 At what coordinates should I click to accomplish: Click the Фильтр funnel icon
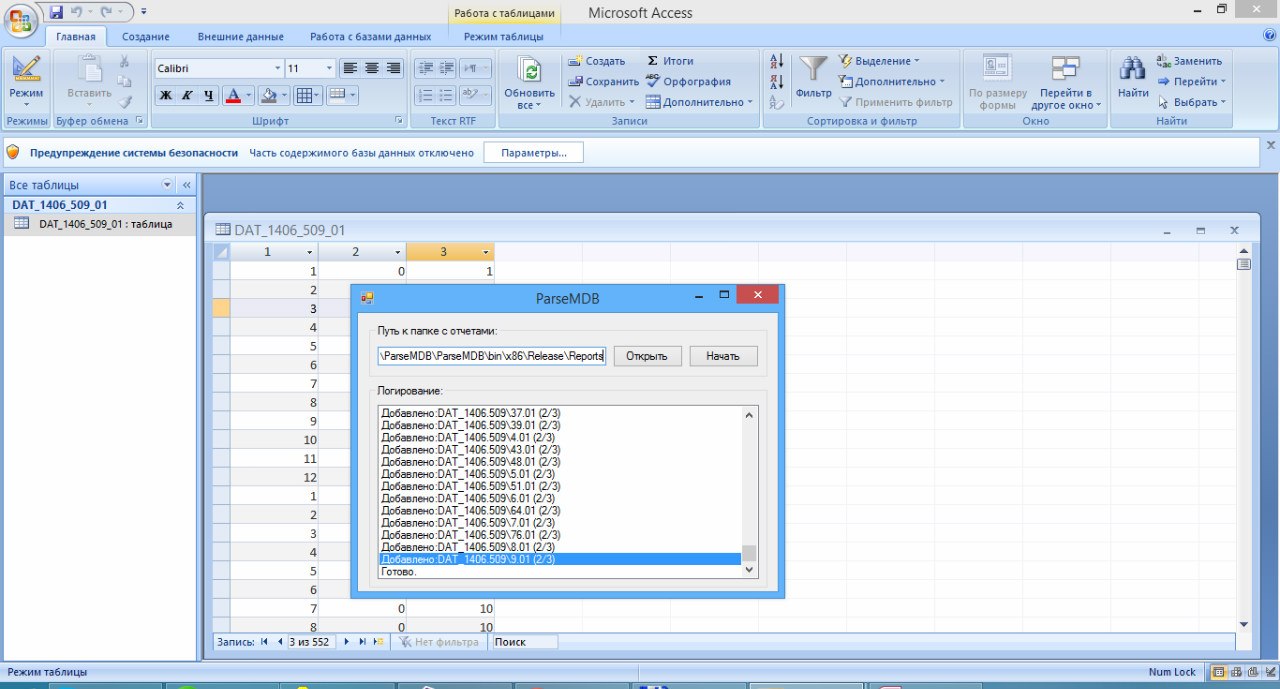(x=814, y=68)
